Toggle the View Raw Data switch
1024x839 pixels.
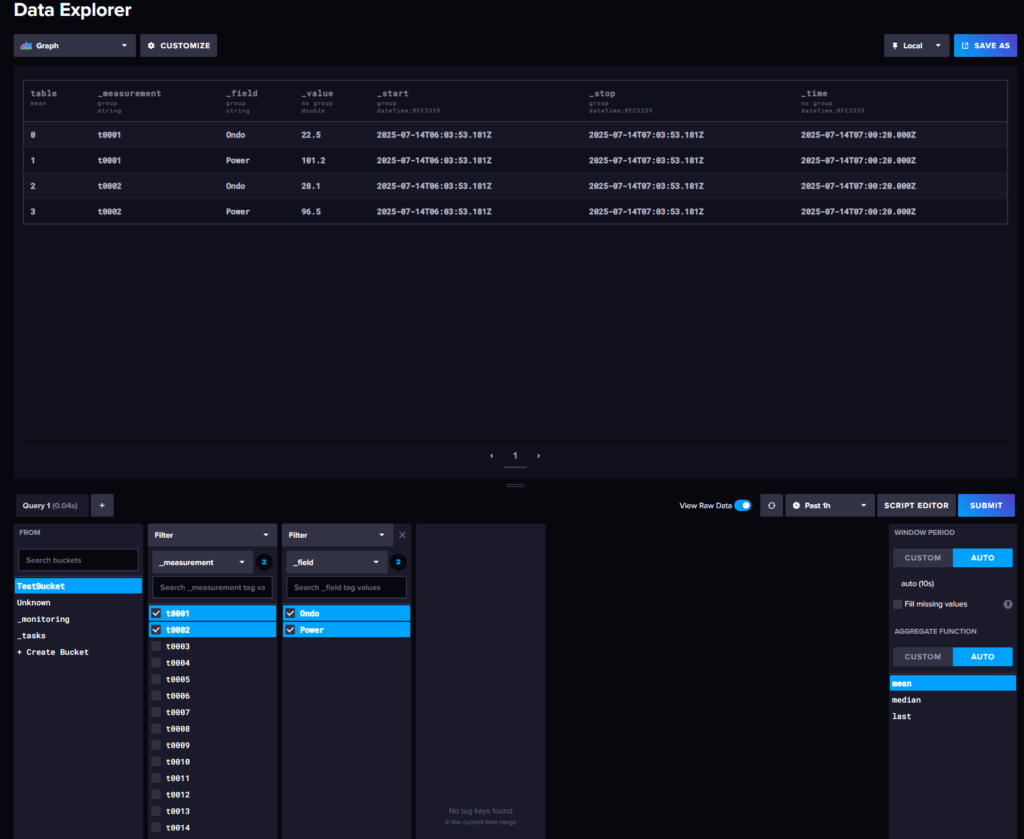click(x=743, y=505)
